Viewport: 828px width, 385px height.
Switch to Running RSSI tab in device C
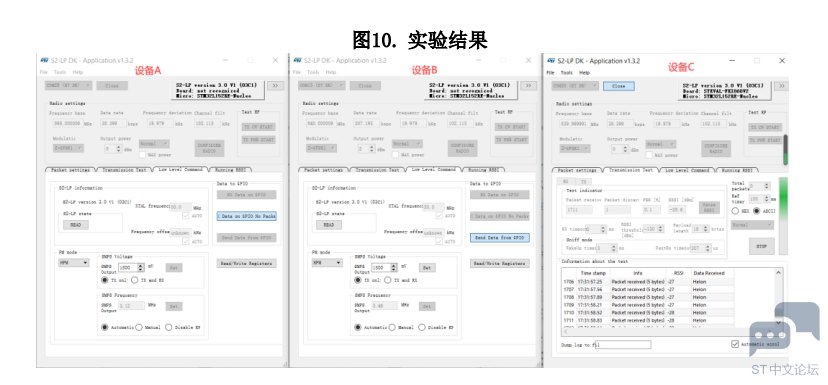[738, 171]
